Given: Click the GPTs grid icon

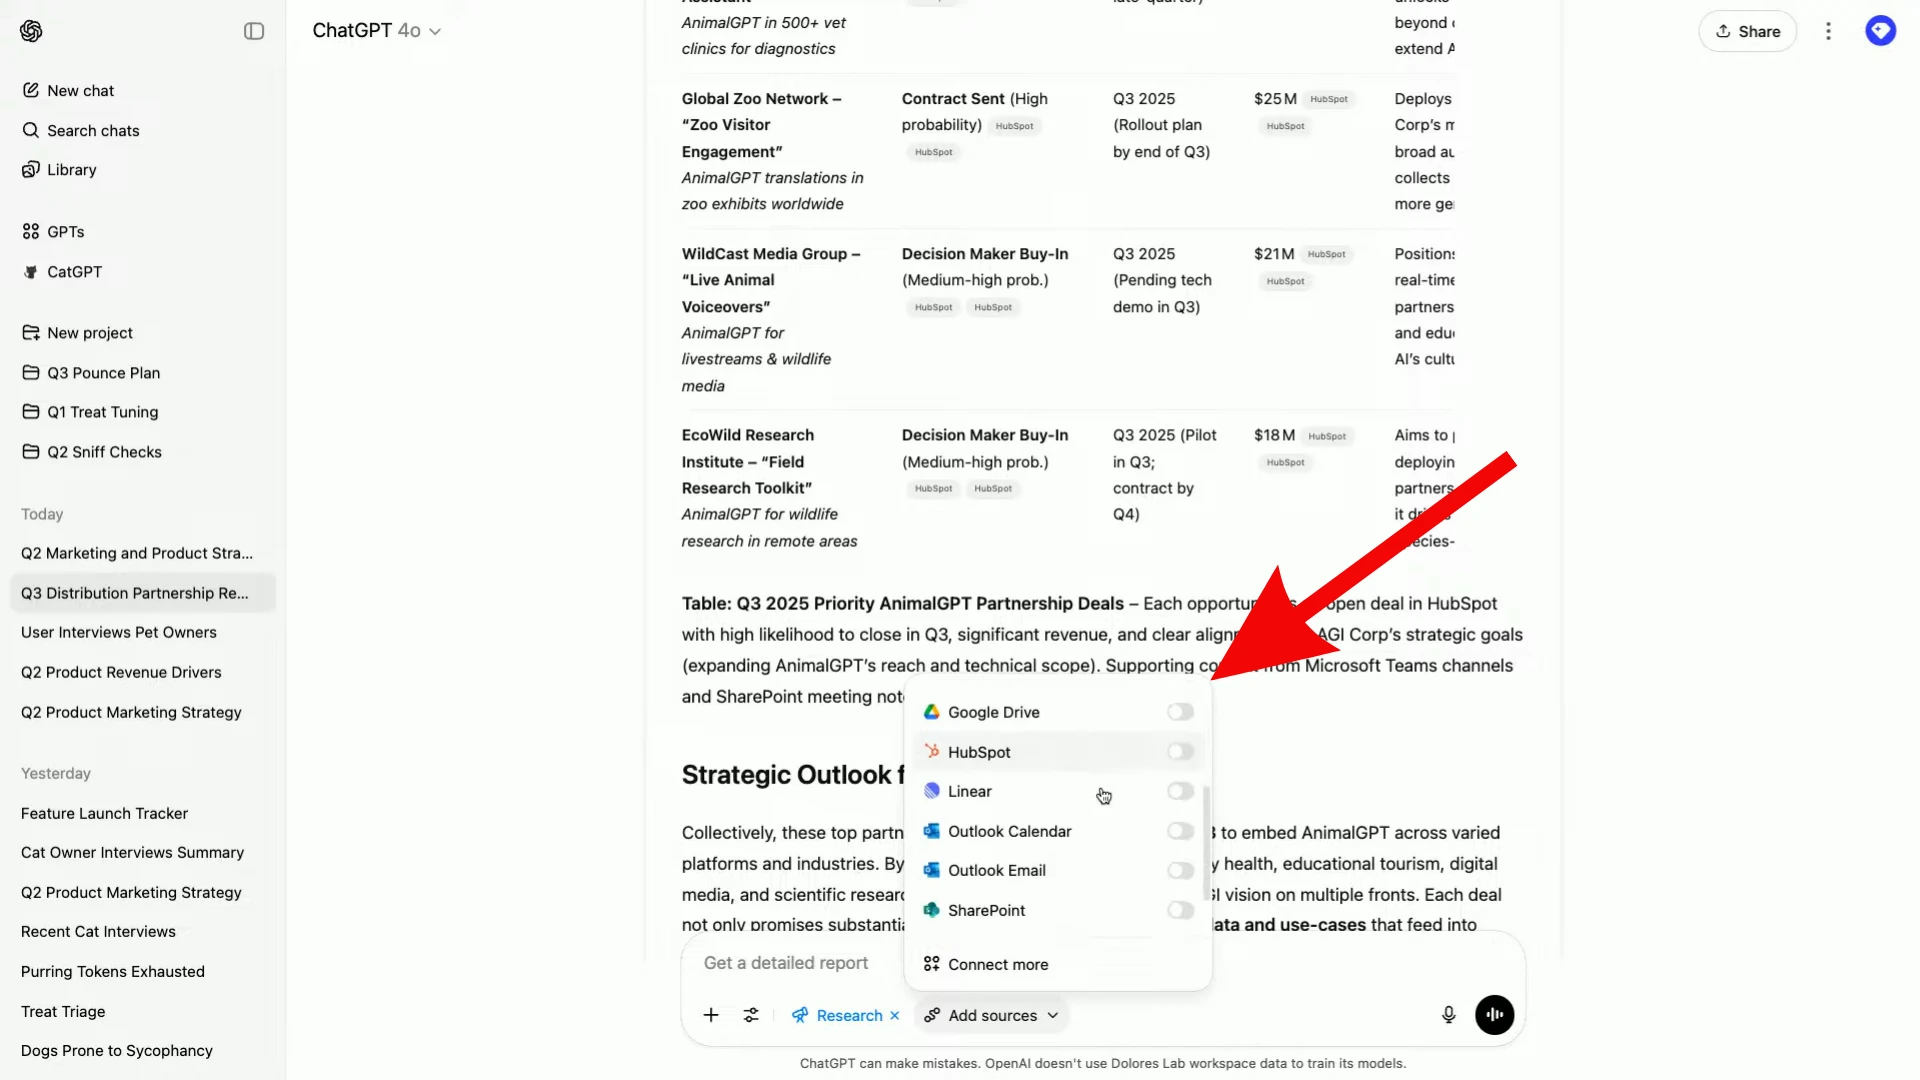Looking at the screenshot, I should point(31,232).
